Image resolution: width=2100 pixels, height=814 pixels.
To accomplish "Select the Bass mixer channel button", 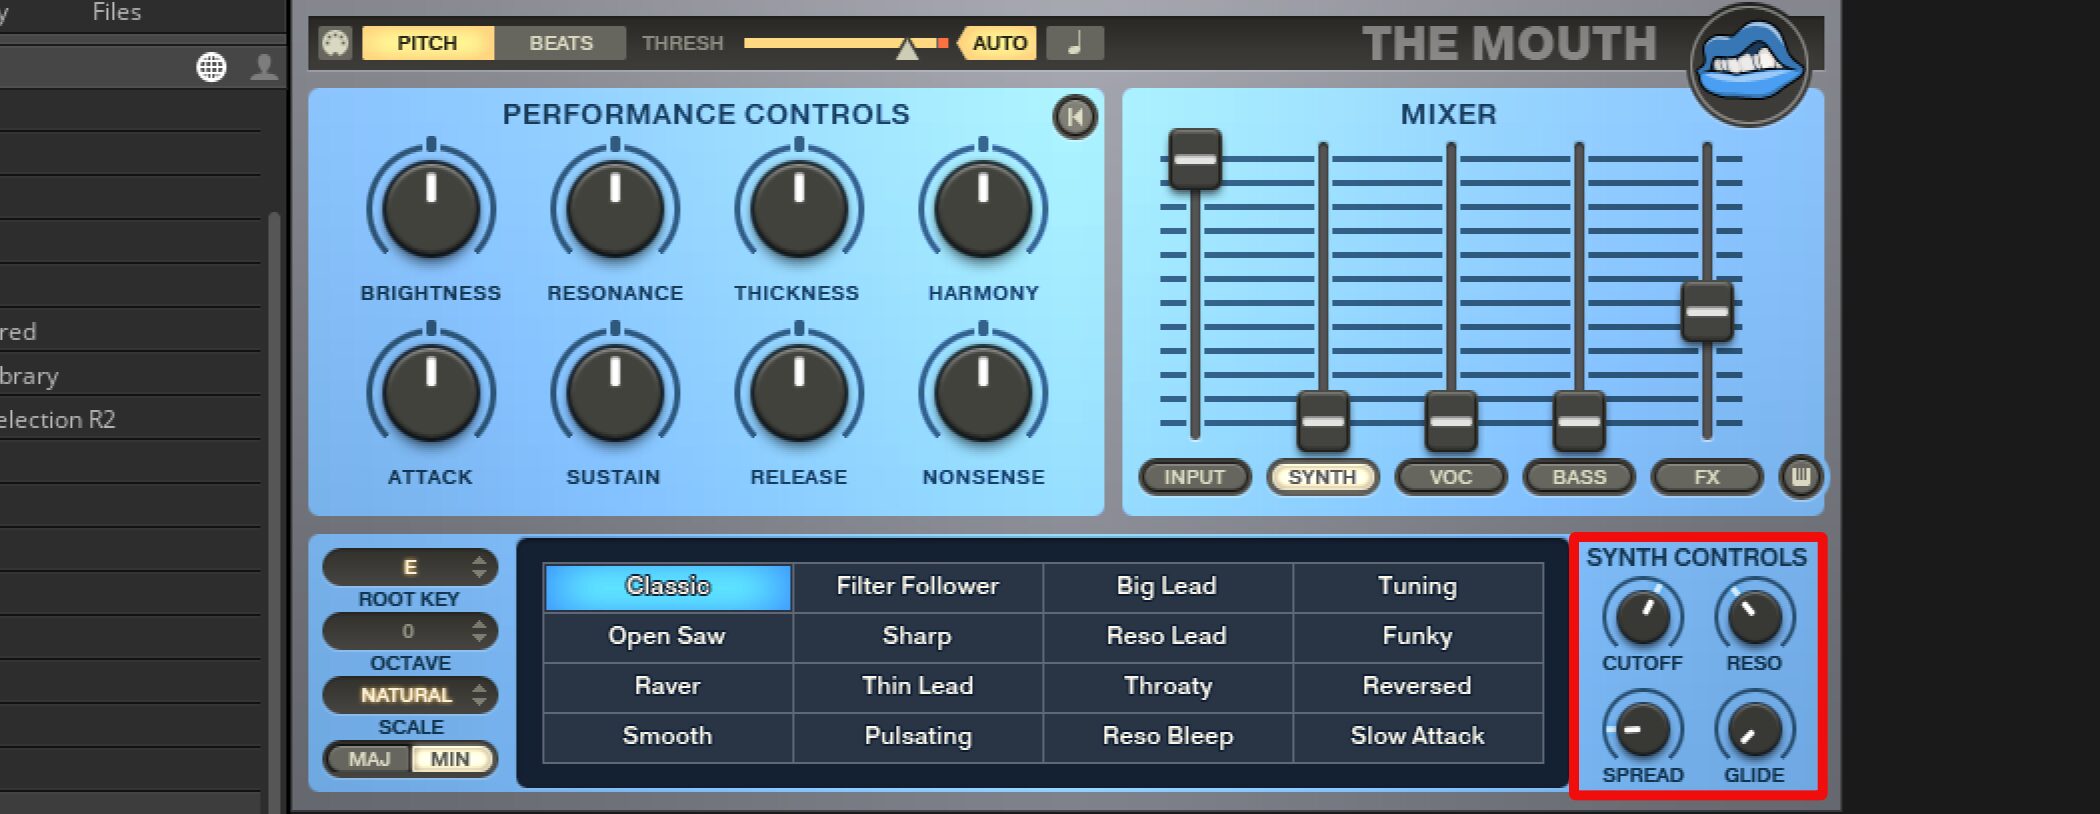I will point(1579,477).
